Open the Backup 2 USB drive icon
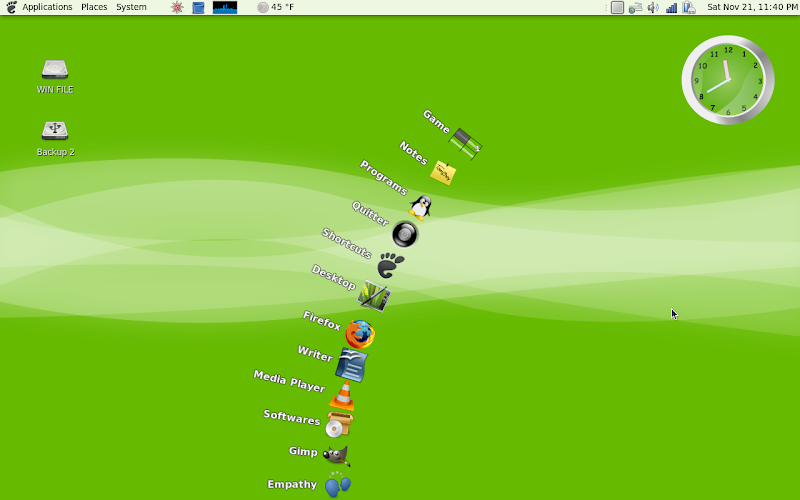This screenshot has height=500, width=800. pyautogui.click(x=55, y=131)
